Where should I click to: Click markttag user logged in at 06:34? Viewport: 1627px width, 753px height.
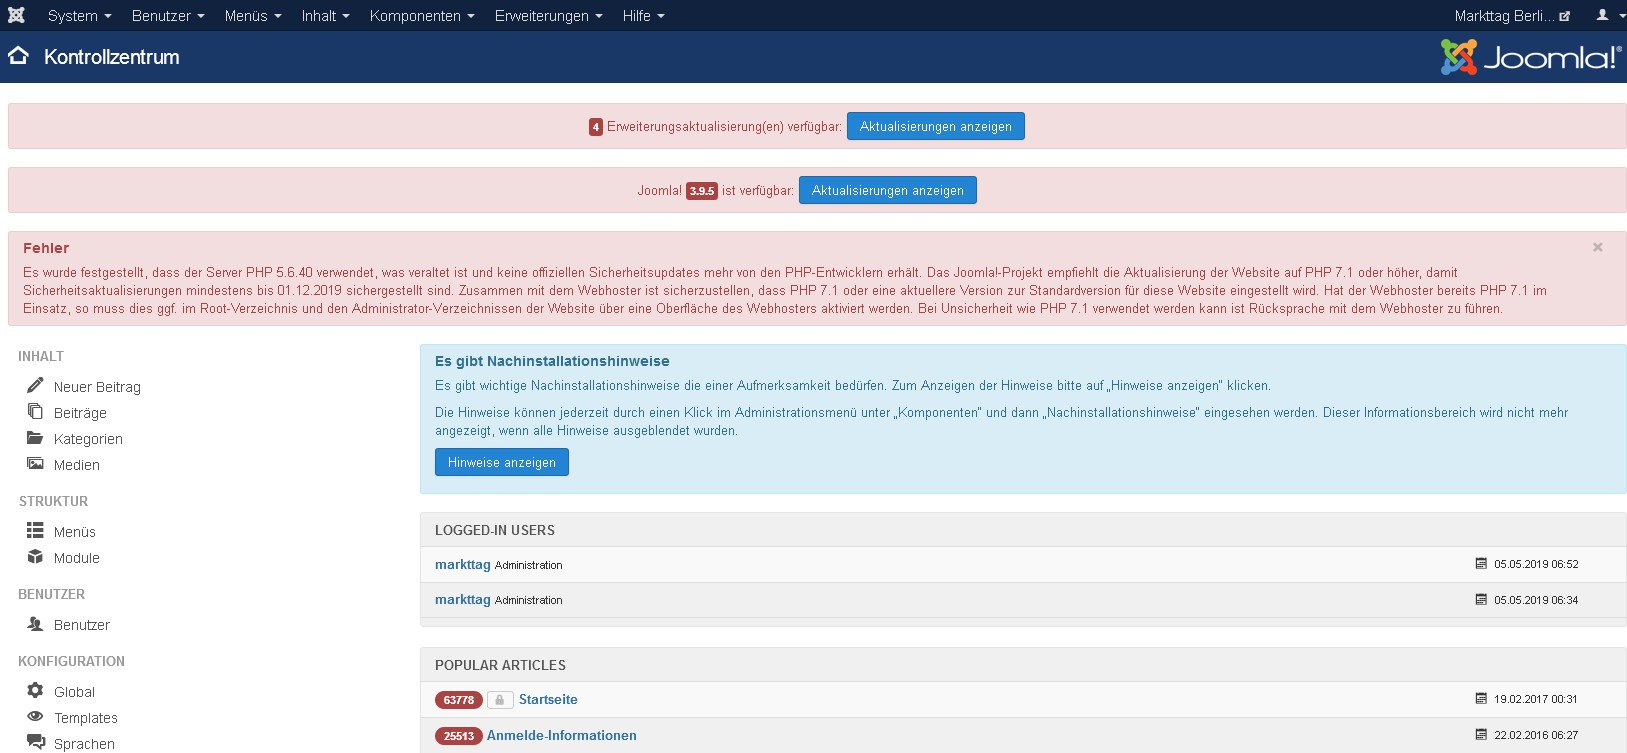[x=462, y=599]
